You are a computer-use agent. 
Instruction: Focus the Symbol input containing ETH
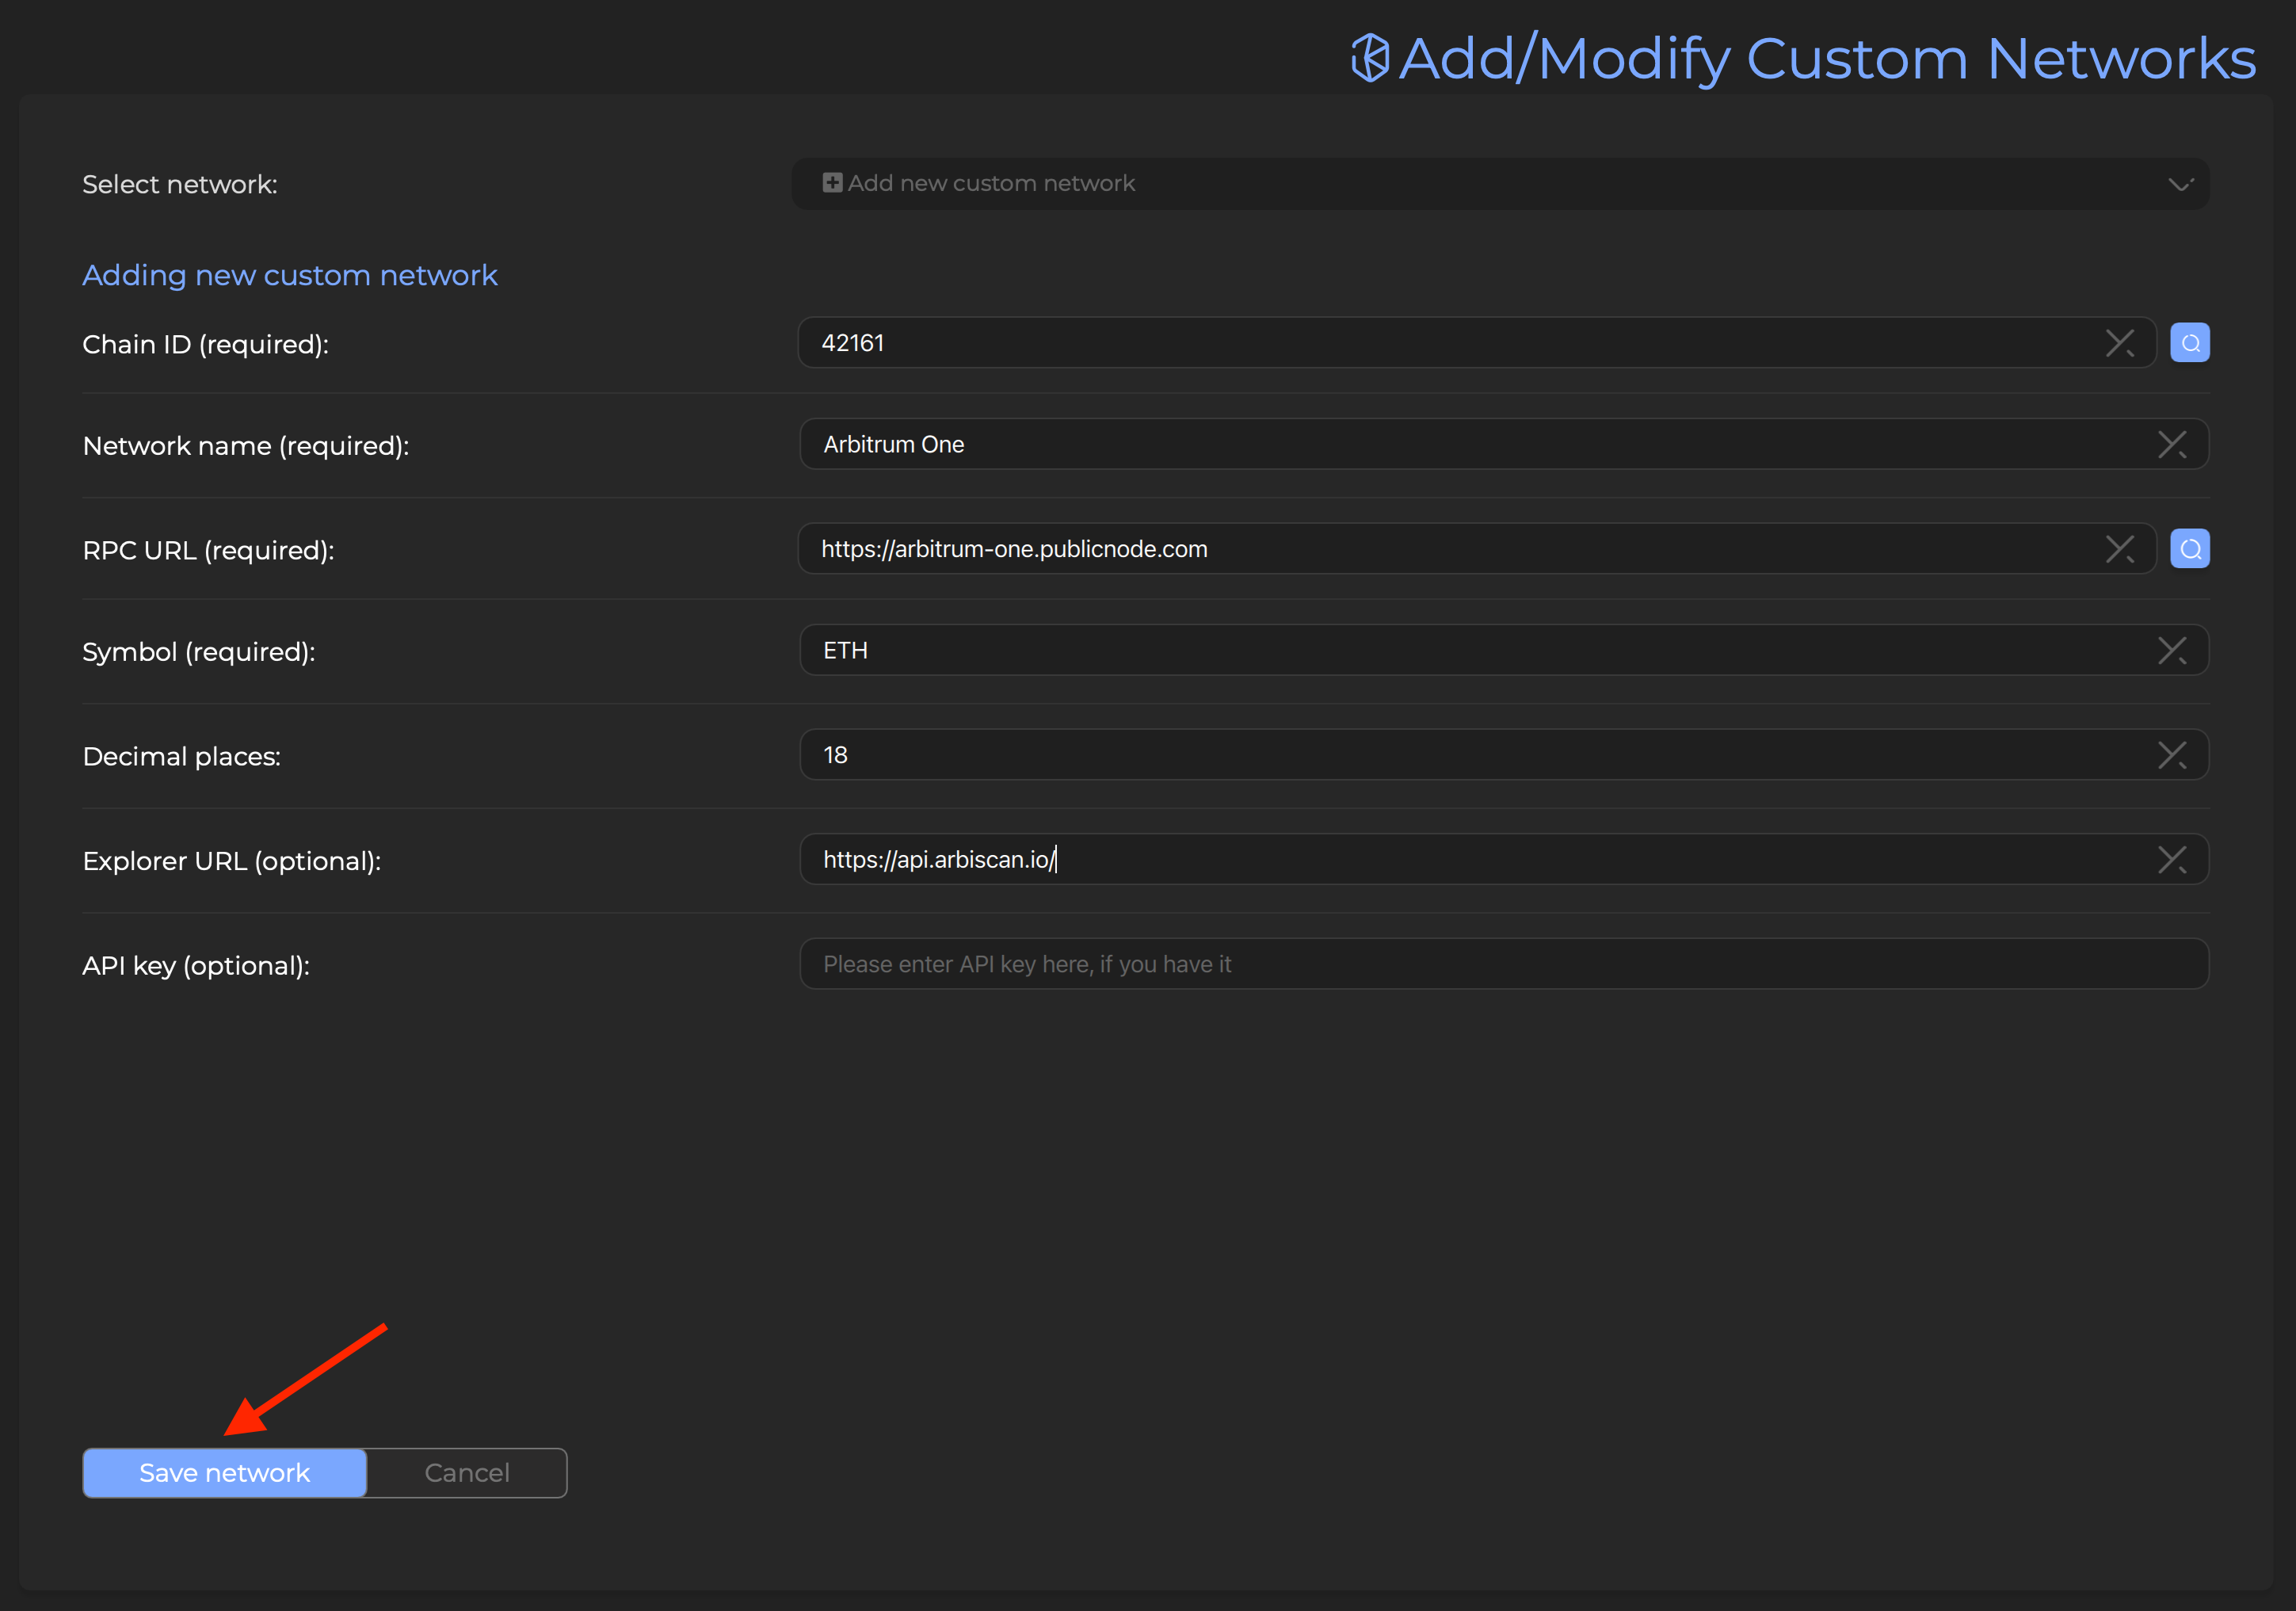tap(1400, 651)
